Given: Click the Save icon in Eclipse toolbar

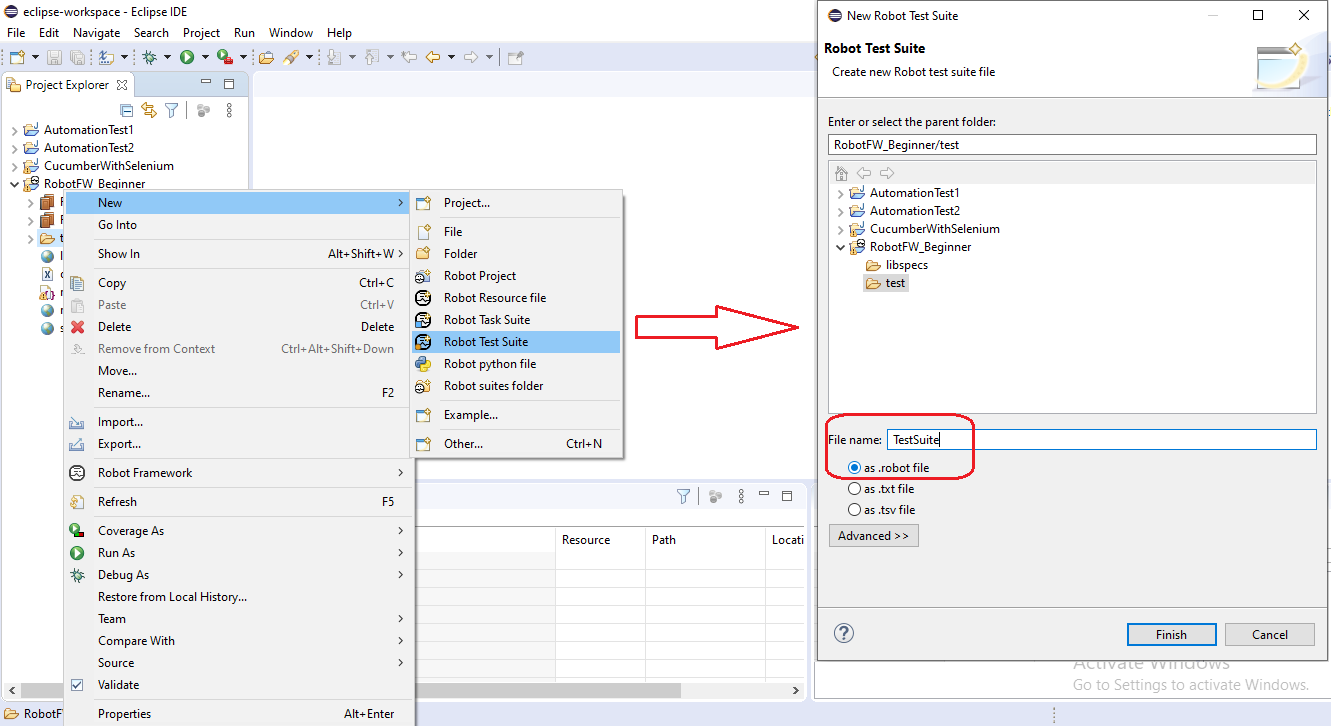Looking at the screenshot, I should [54, 58].
